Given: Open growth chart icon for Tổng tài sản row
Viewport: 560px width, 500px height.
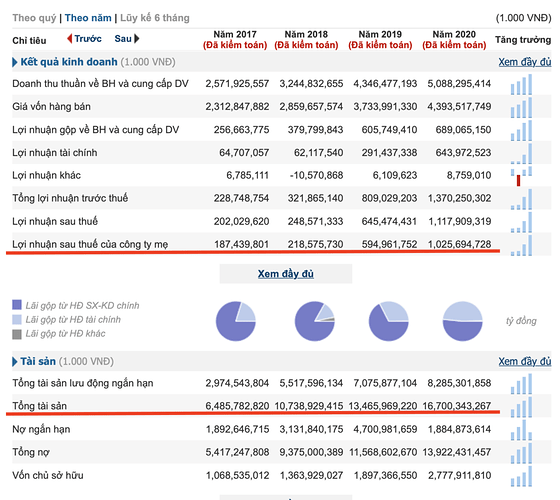Looking at the screenshot, I should pos(521,407).
